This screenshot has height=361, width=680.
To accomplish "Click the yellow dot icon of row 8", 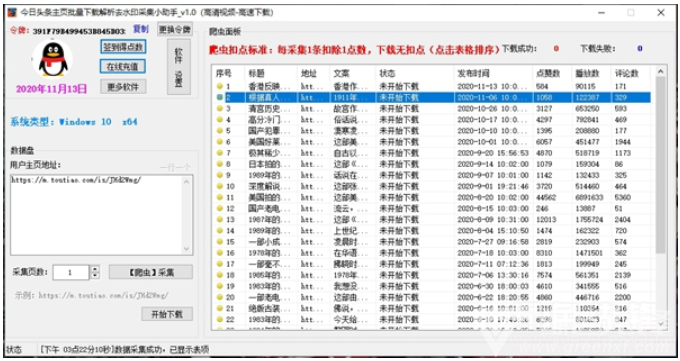I will (x=220, y=164).
